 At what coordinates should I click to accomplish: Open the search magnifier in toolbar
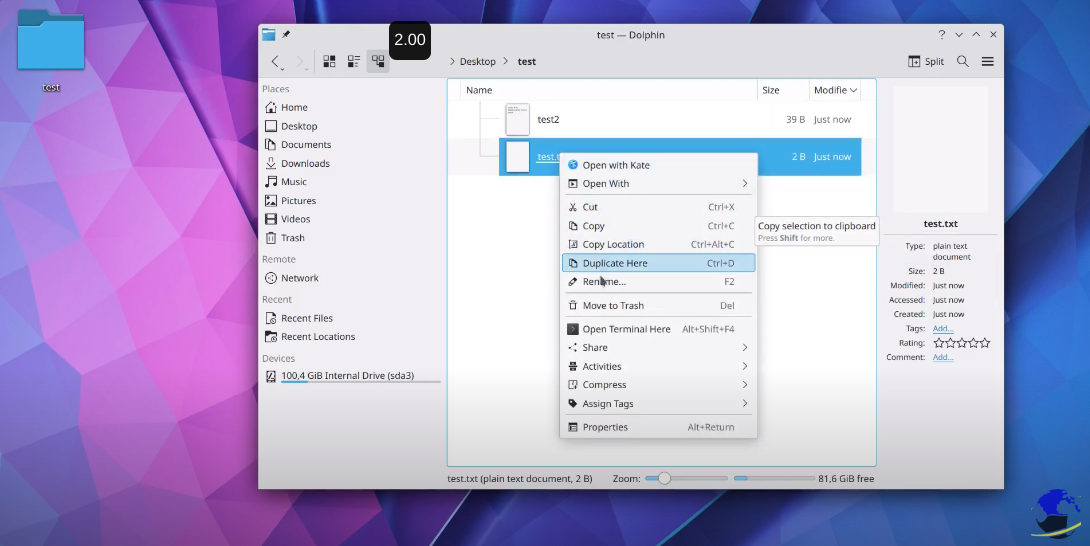point(962,62)
